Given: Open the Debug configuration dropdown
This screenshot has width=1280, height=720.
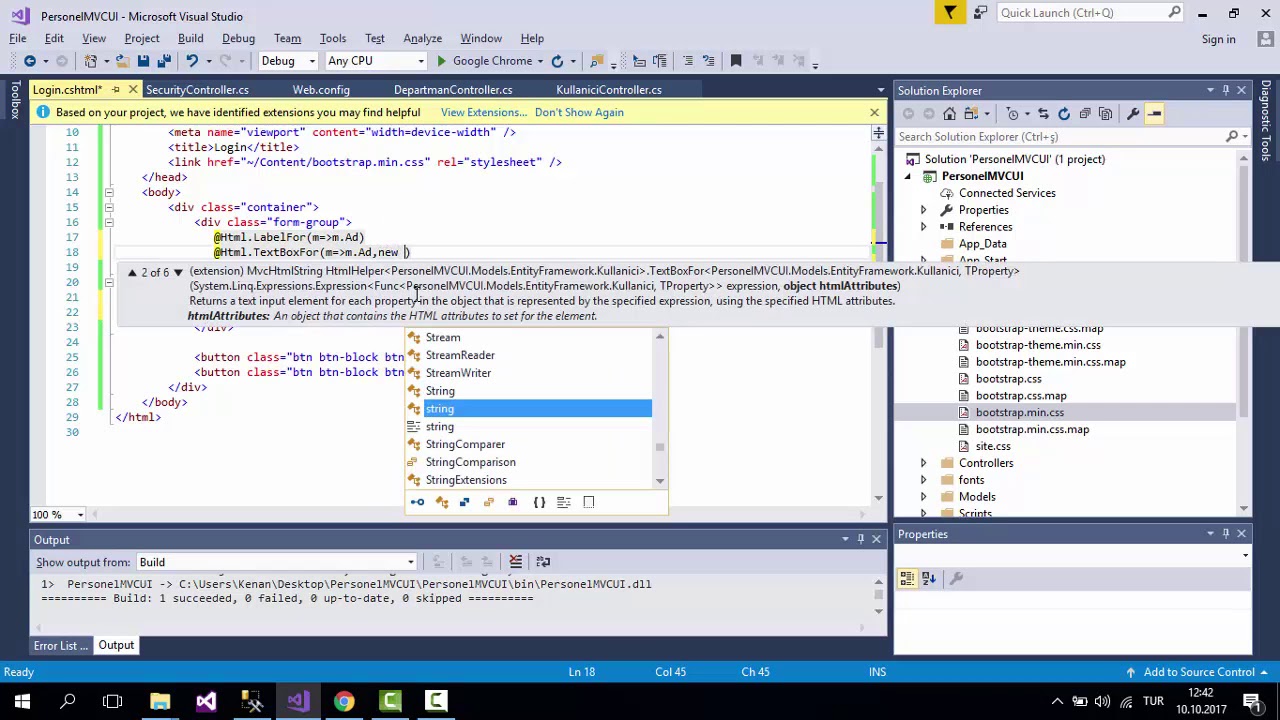Looking at the screenshot, I should 287,61.
